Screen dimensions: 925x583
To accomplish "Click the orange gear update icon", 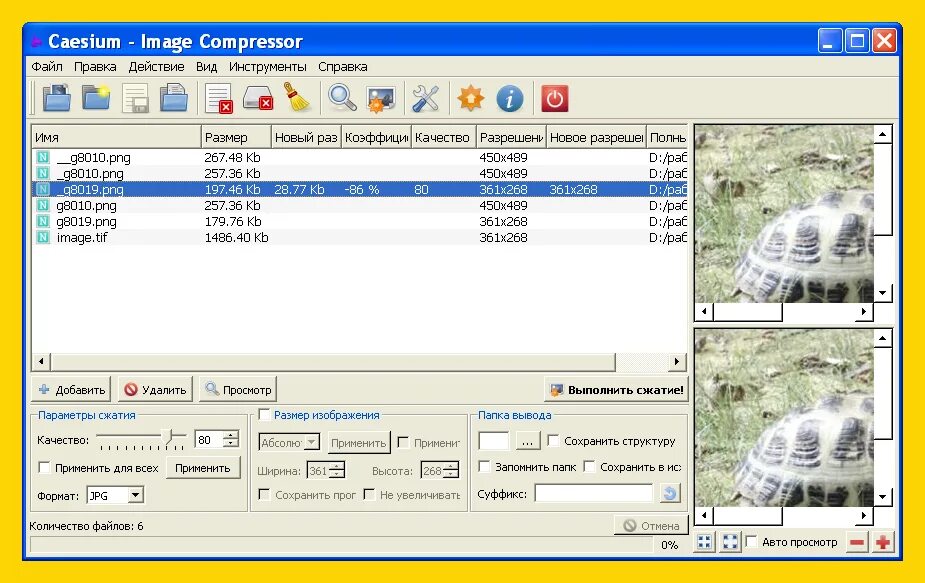I will tap(470, 98).
